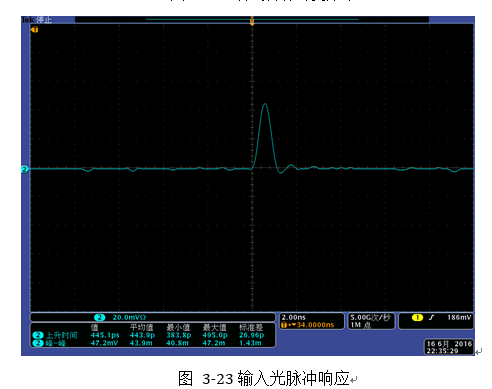
Task: Select the 20.0mVΩ vertical scale readout
Action: 129,317
